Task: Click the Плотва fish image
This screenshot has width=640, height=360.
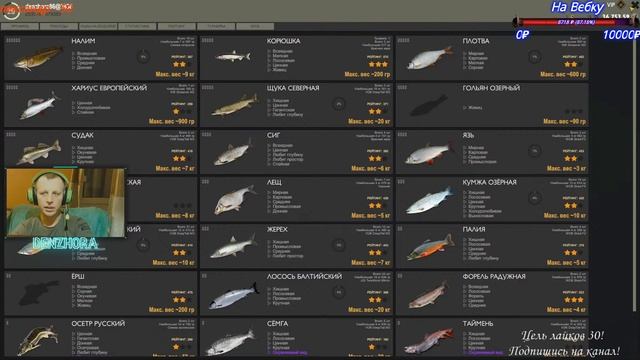Action: (x=430, y=58)
